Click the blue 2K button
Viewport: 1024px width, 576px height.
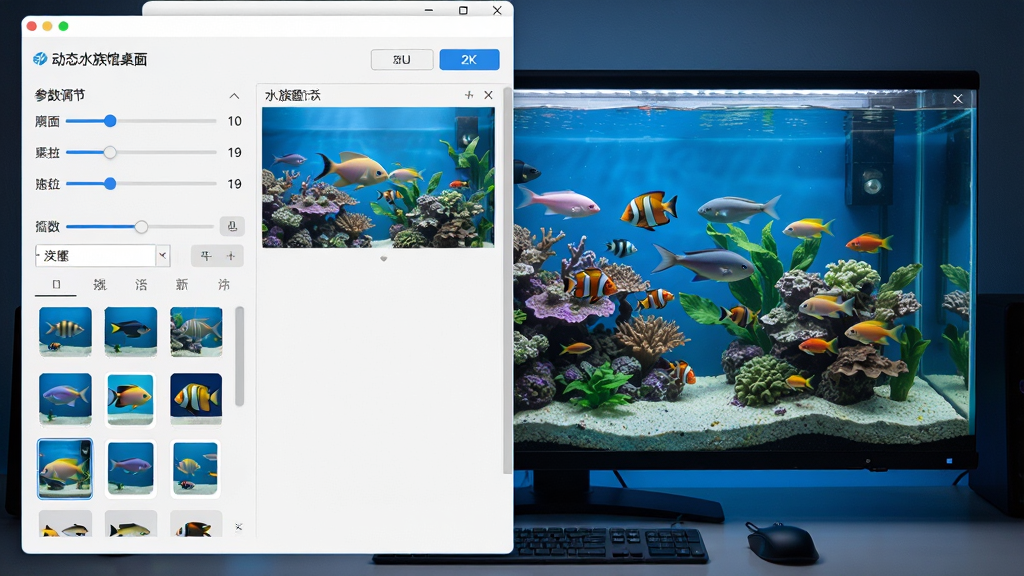(470, 59)
